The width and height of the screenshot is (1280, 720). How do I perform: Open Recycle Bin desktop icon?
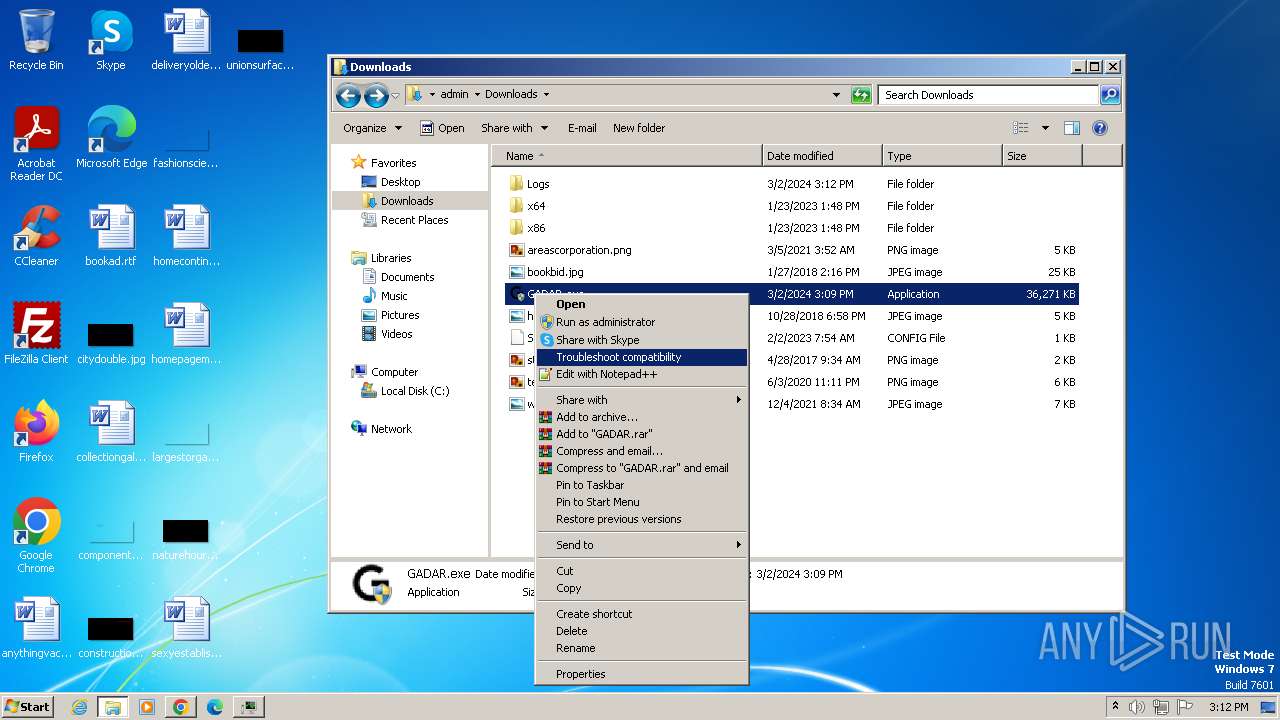36,42
